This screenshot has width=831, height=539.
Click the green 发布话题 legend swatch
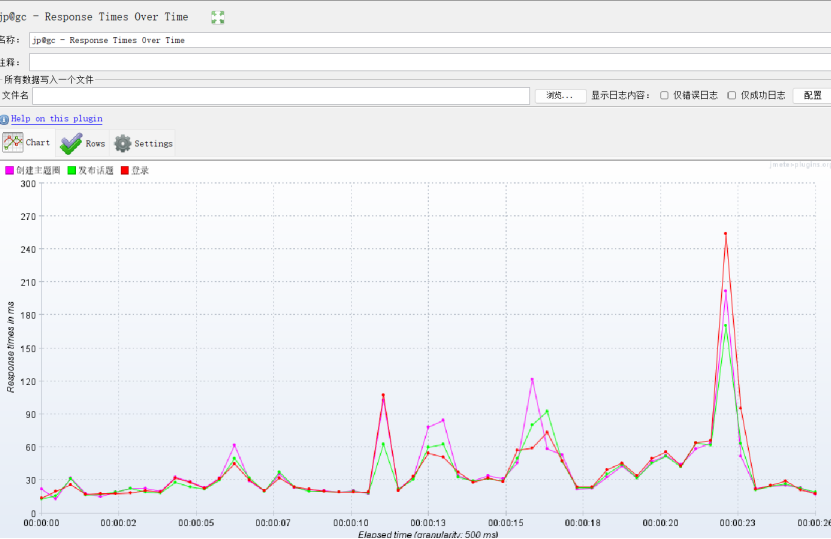pyautogui.click(x=72, y=170)
